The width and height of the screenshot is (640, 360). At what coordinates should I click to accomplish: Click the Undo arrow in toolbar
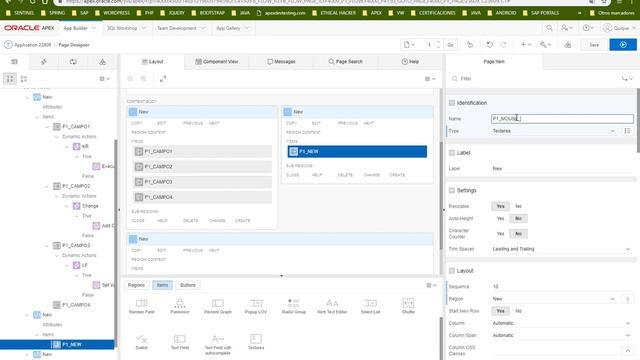point(489,44)
